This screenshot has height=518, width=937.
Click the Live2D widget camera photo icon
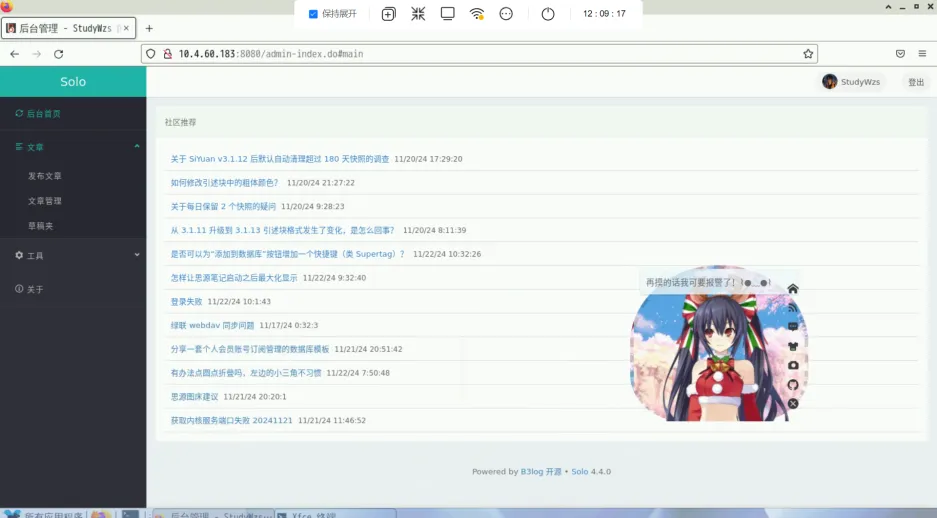coord(793,365)
